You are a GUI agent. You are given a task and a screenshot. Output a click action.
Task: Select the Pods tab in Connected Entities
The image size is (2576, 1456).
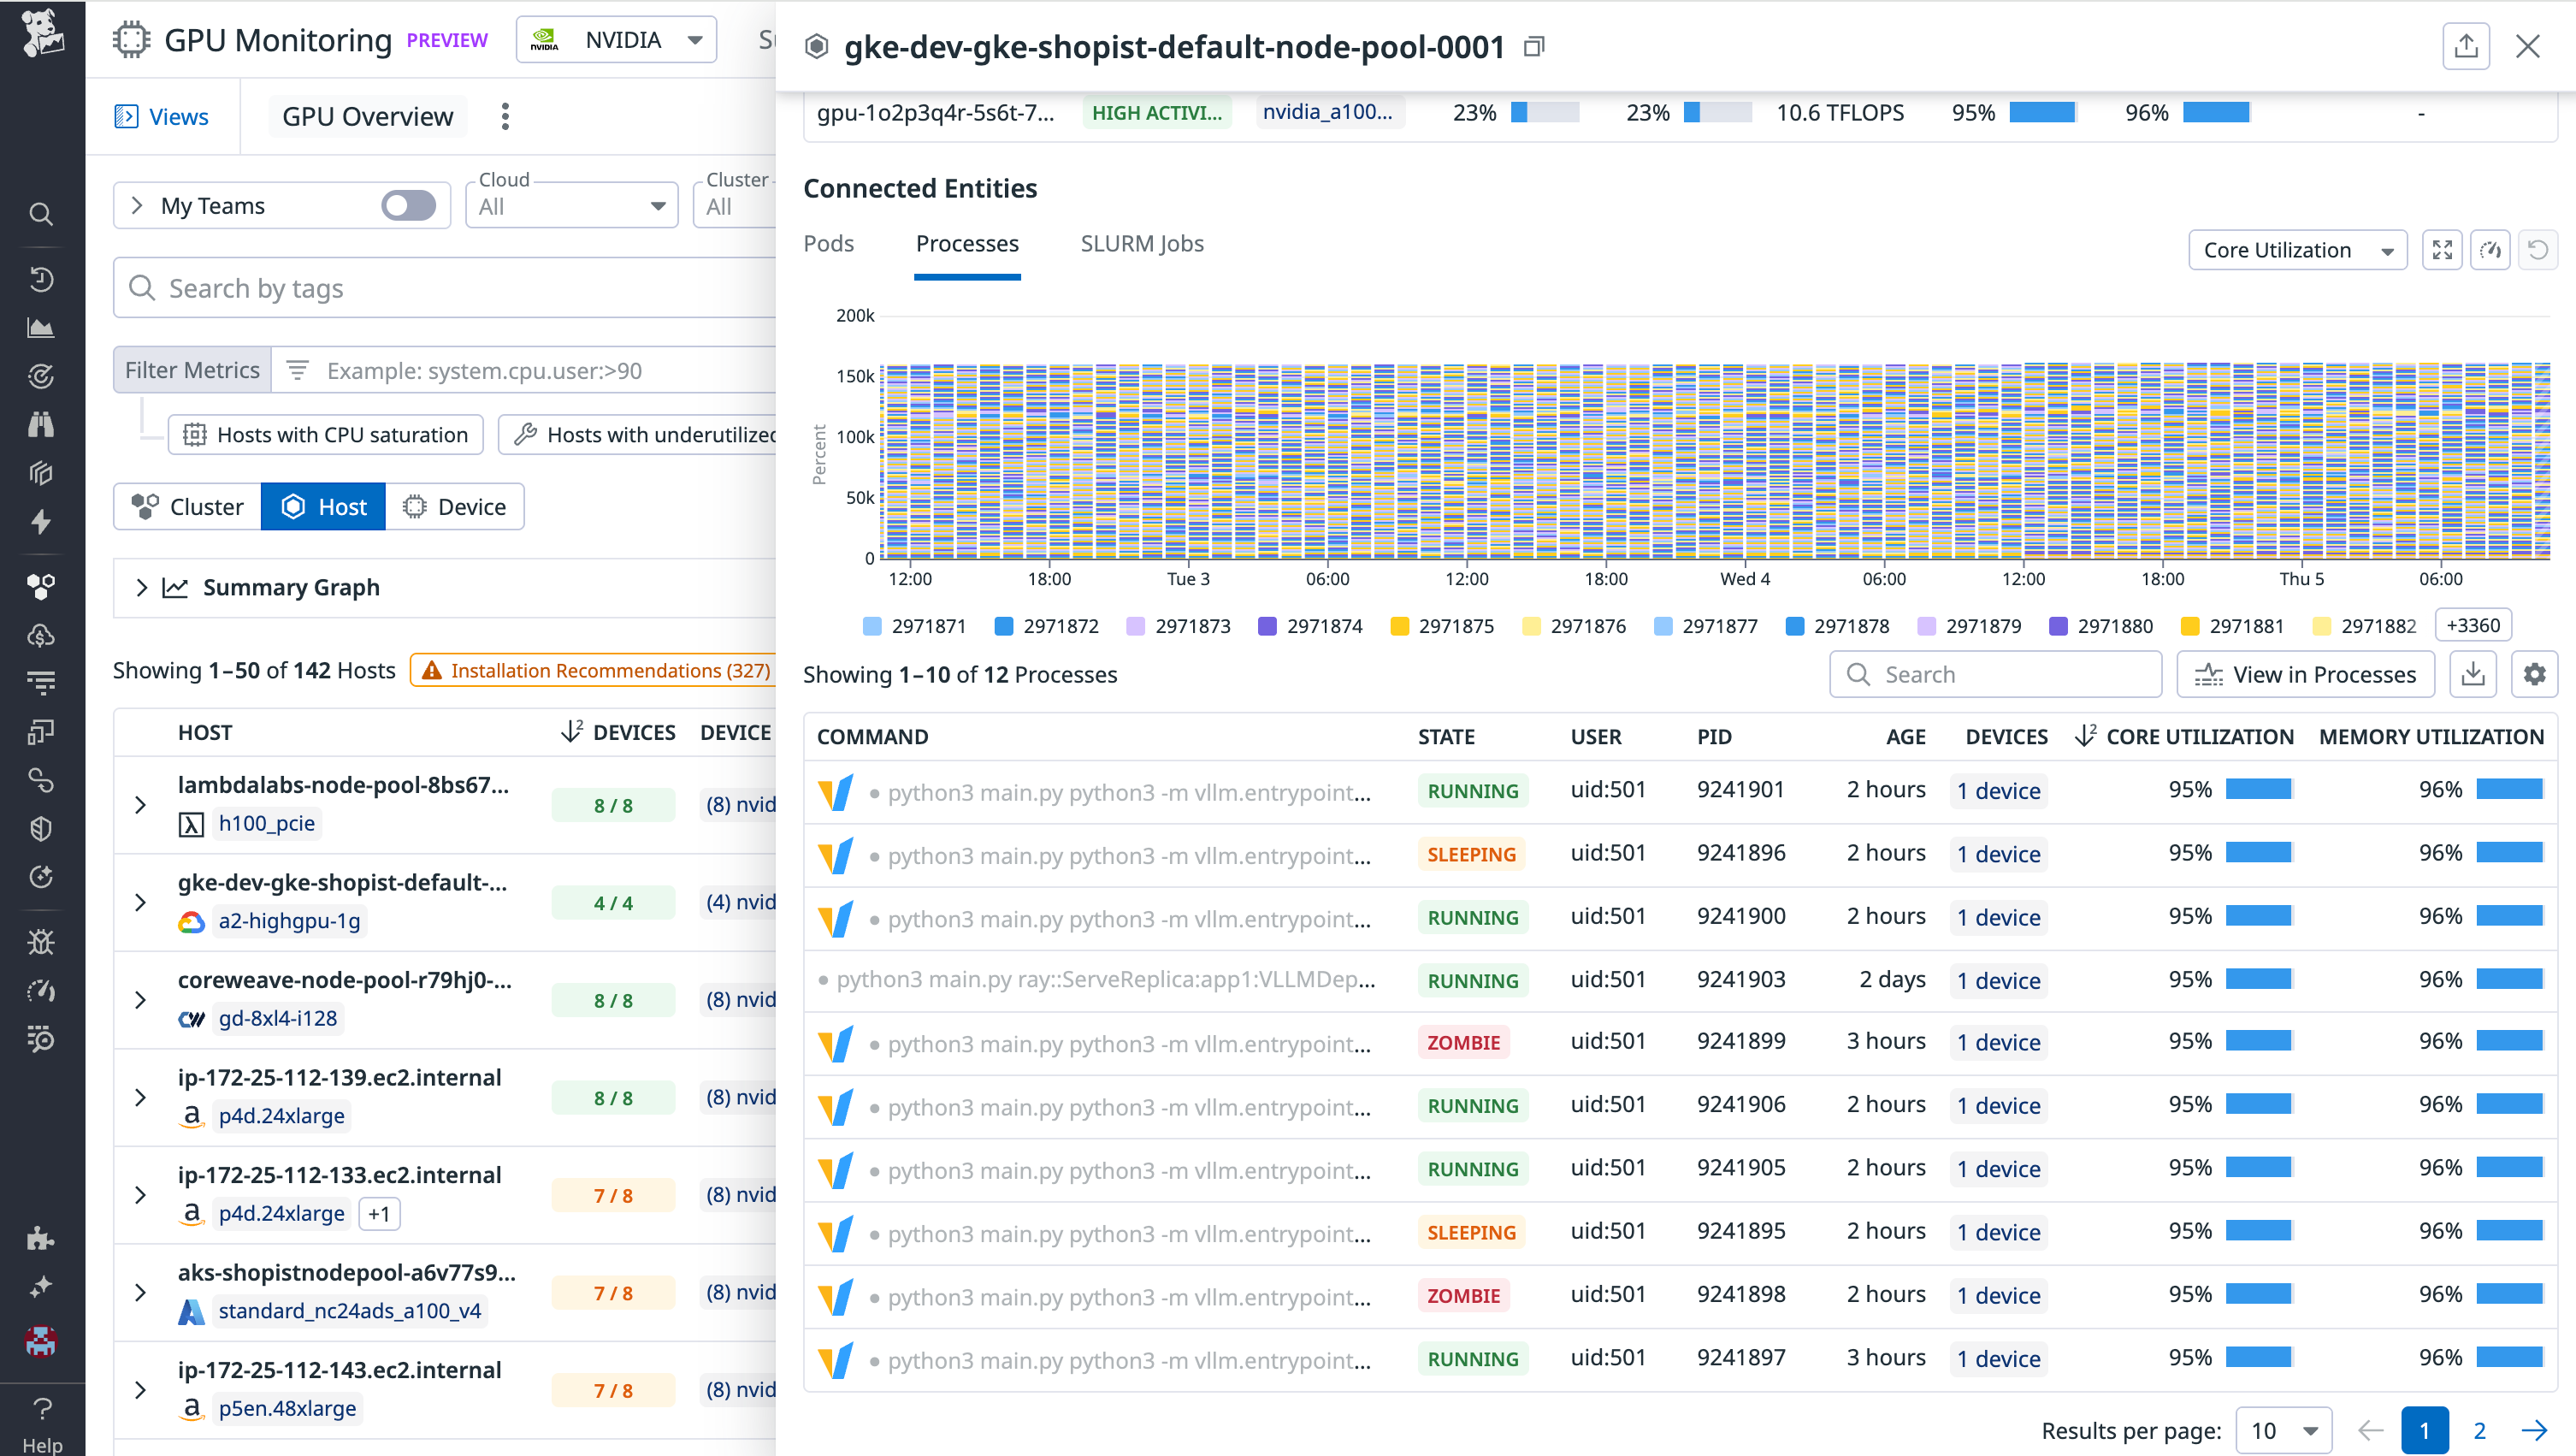click(x=828, y=243)
